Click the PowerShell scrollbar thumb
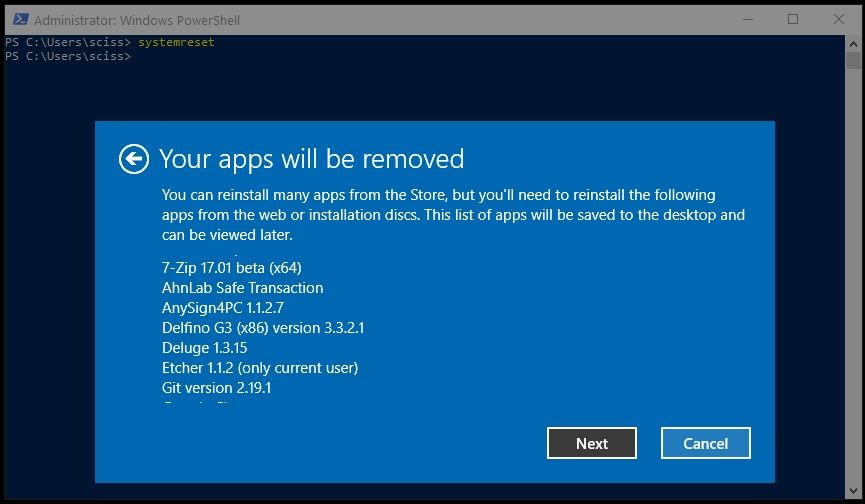 point(853,61)
